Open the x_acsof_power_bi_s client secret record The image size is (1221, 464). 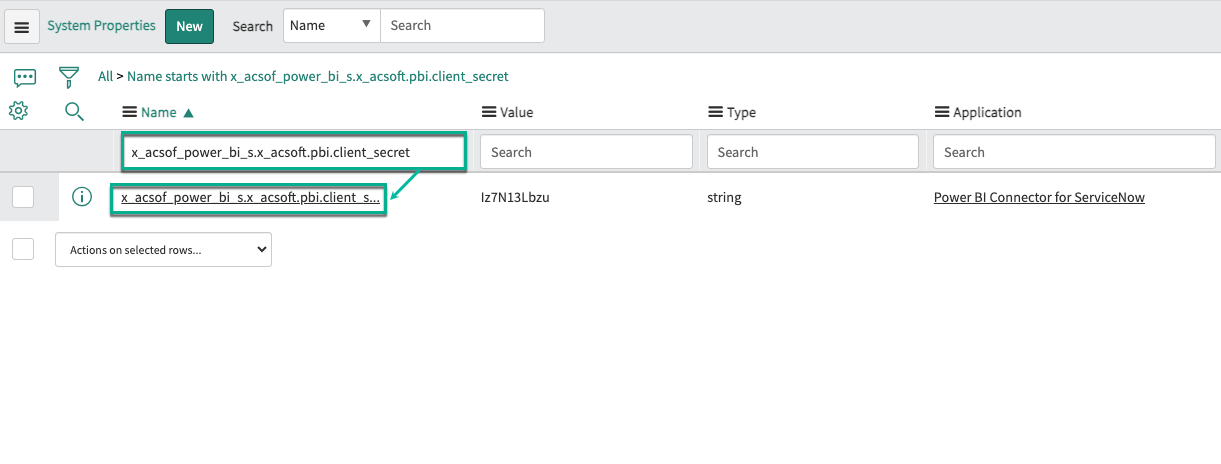click(x=250, y=198)
